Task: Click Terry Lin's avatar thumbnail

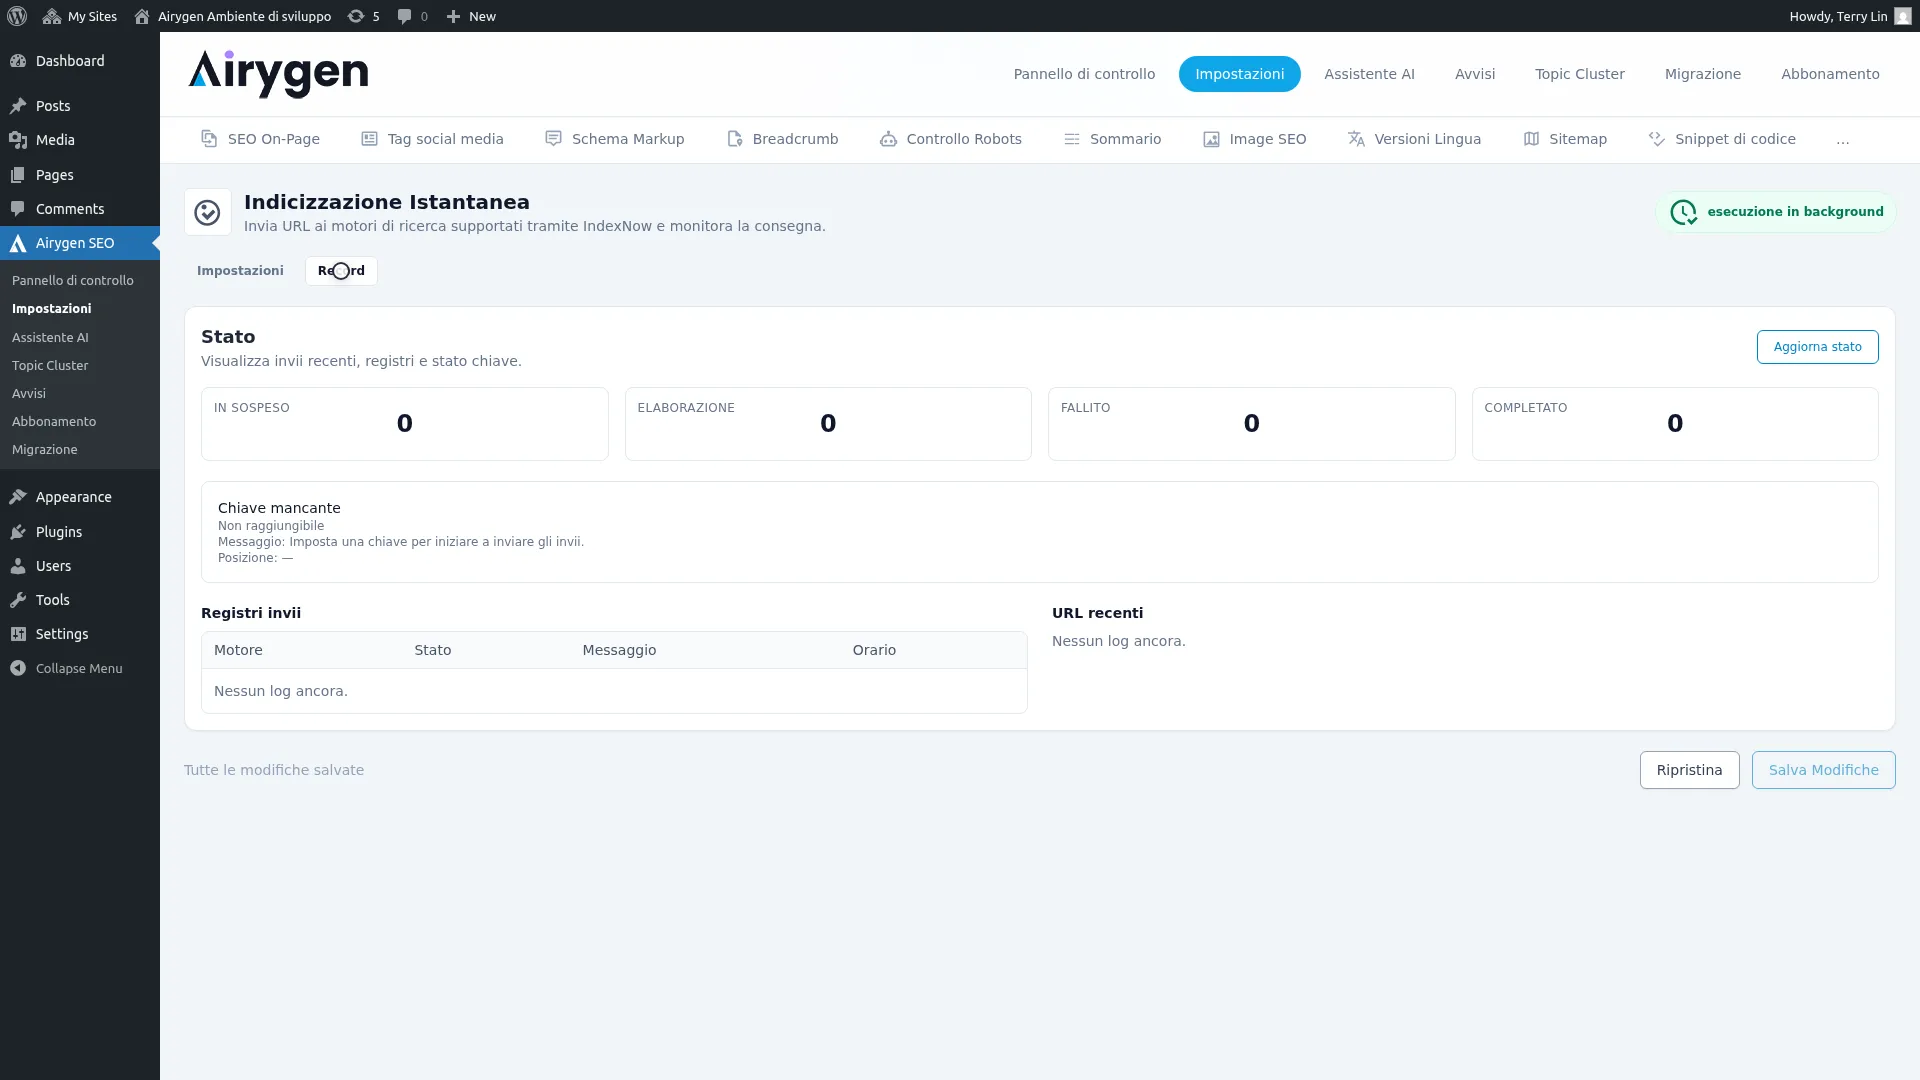Action: coord(1902,16)
